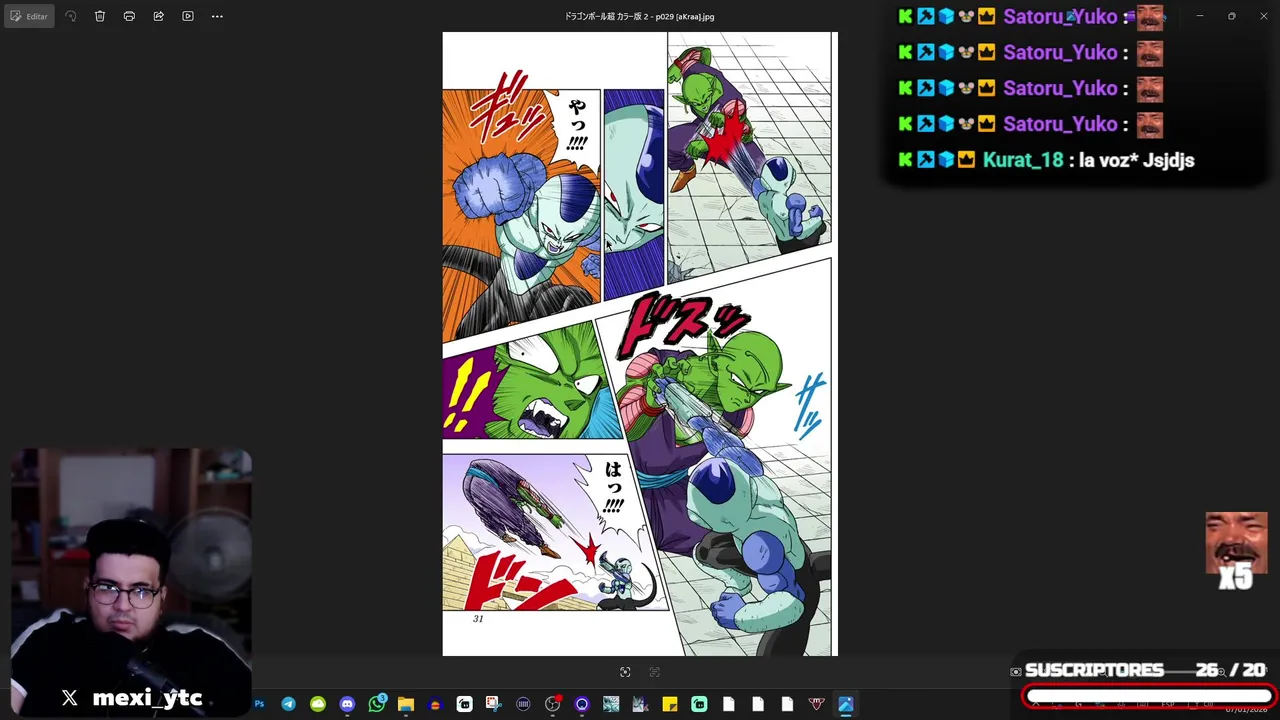Print the image with the printer icon
This screenshot has width=1280, height=720.
coord(129,16)
